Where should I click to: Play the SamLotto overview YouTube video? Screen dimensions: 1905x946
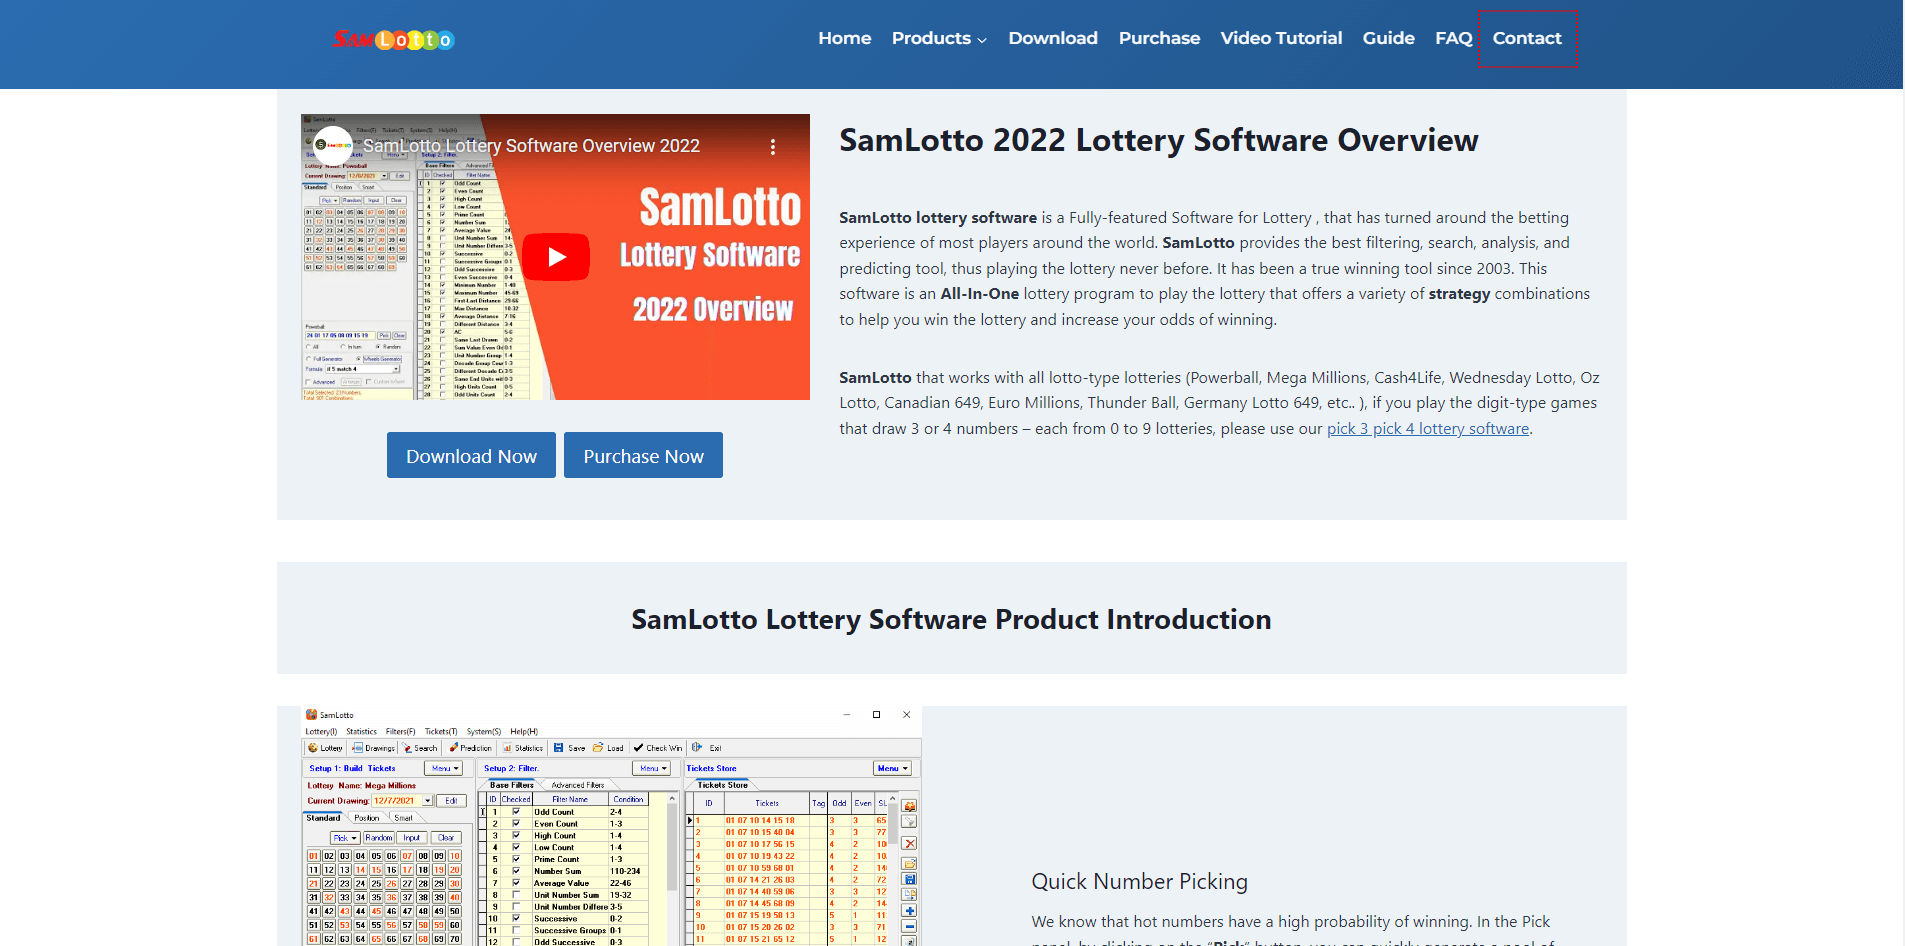point(556,257)
